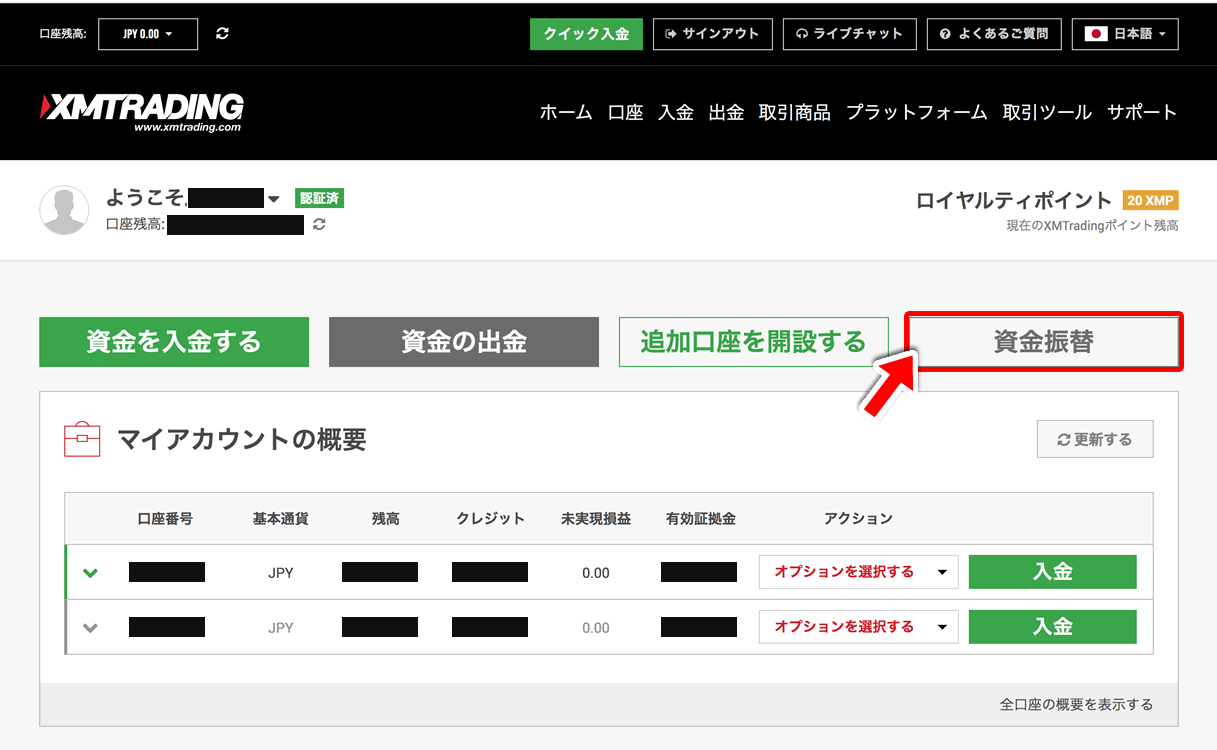Select the highlighted 資金振替 button

pyautogui.click(x=1042, y=341)
